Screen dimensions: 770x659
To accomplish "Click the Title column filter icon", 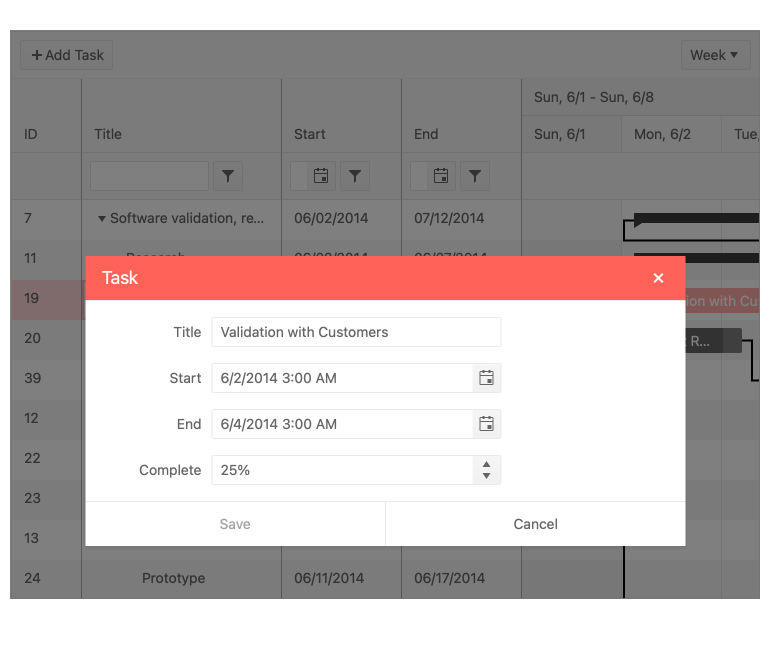I will click(x=228, y=176).
